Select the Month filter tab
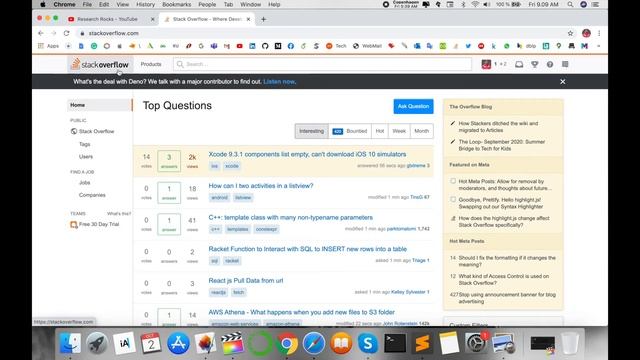 [x=422, y=131]
